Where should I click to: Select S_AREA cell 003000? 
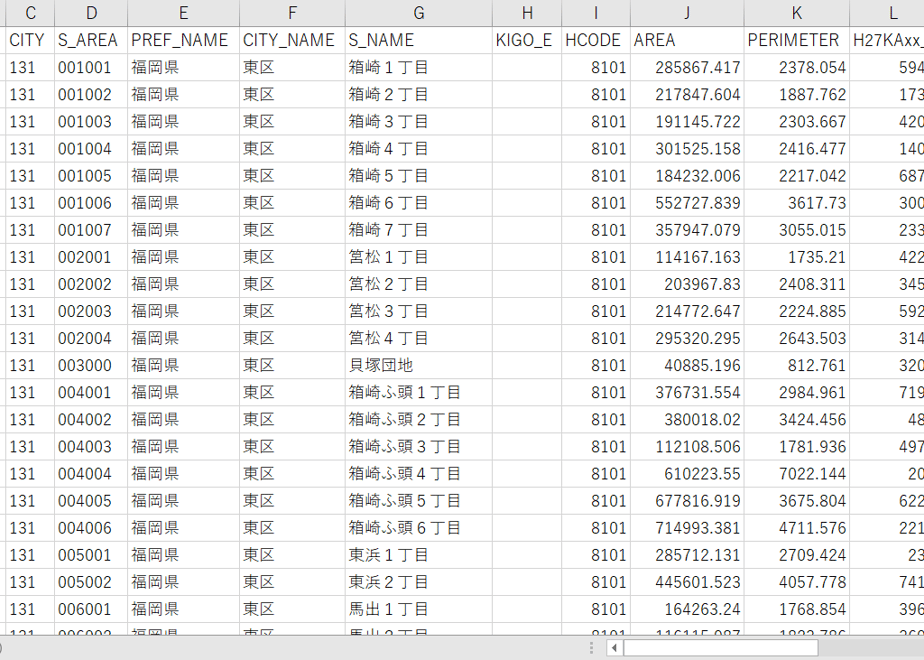[91, 365]
